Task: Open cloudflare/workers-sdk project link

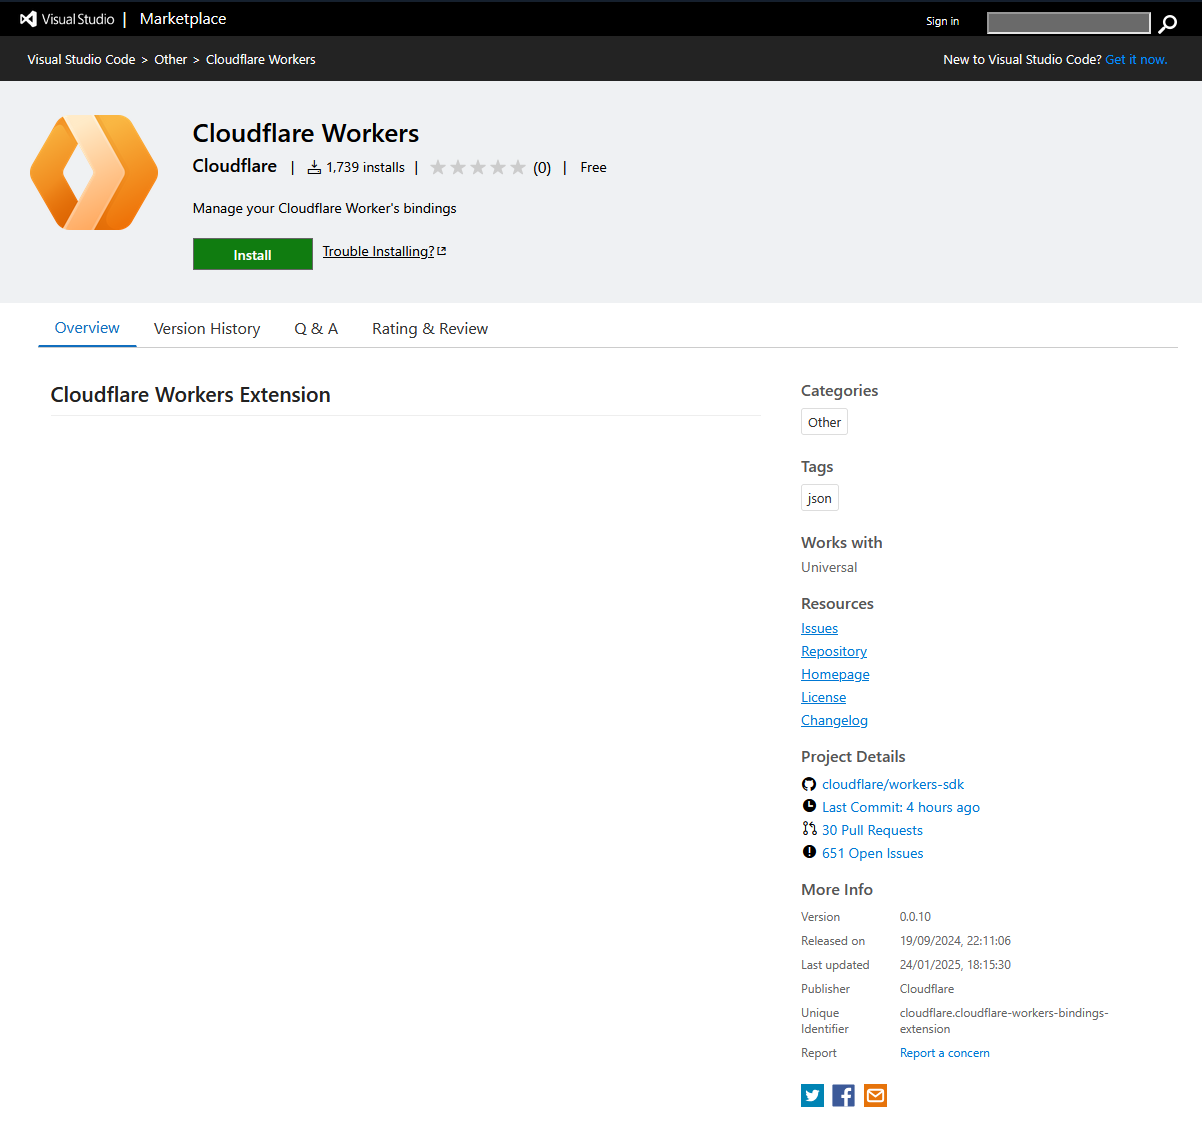Action: pyautogui.click(x=893, y=784)
